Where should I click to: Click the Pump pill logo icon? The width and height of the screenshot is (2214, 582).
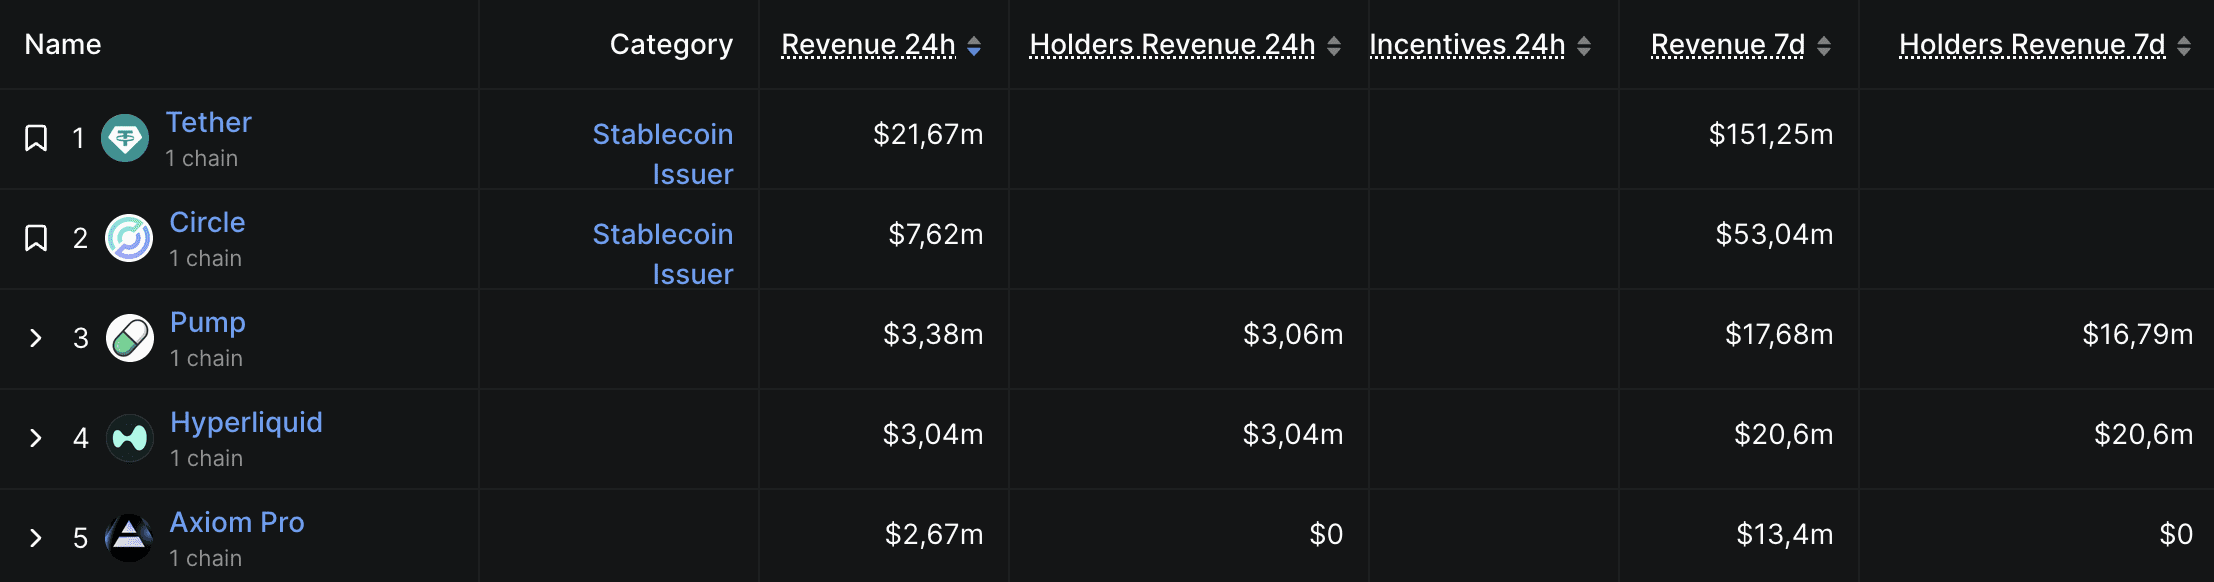point(130,338)
